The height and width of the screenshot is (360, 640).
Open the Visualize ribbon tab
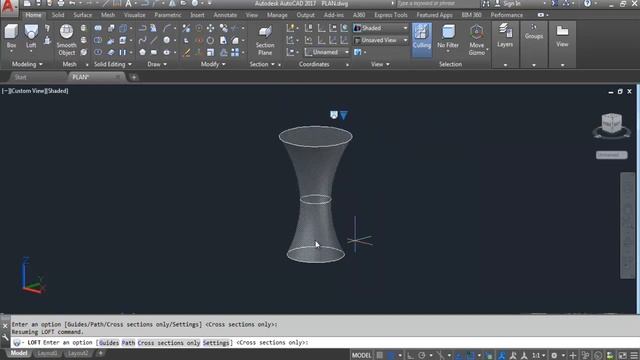(x=135, y=15)
